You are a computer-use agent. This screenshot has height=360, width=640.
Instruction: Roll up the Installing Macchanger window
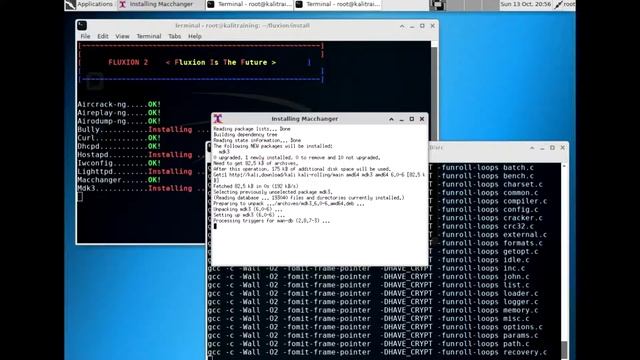point(391,119)
